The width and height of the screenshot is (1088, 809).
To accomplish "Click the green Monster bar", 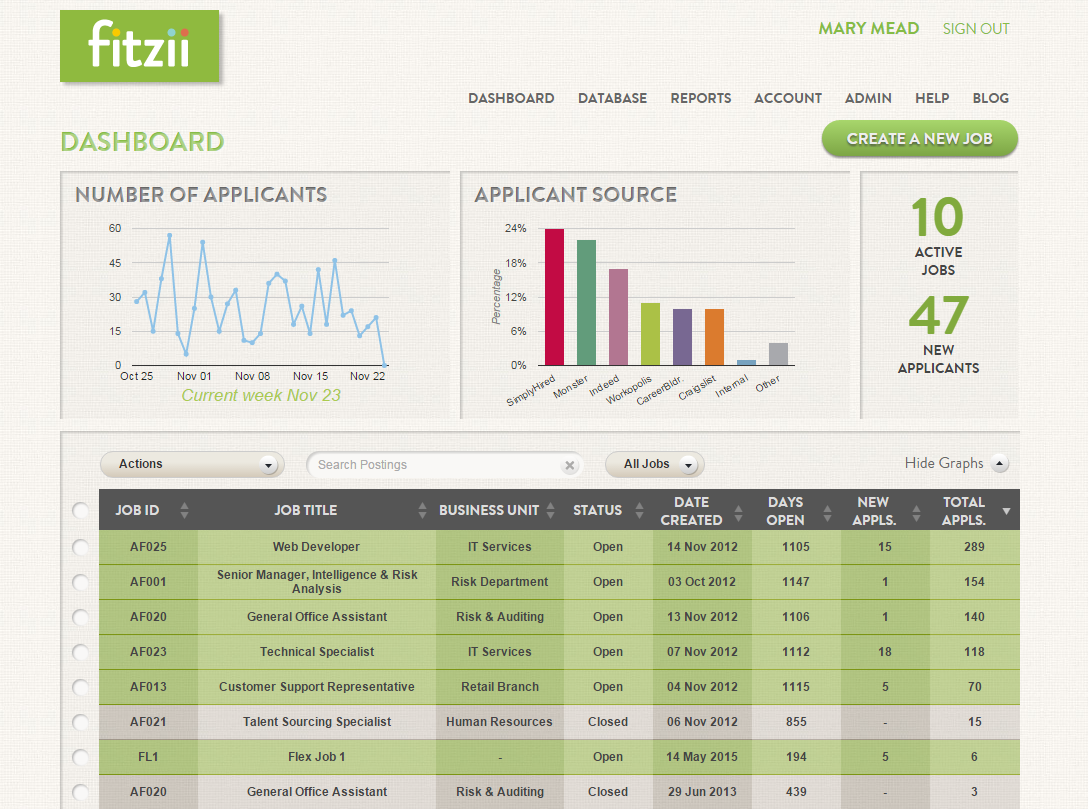I will click(586, 303).
